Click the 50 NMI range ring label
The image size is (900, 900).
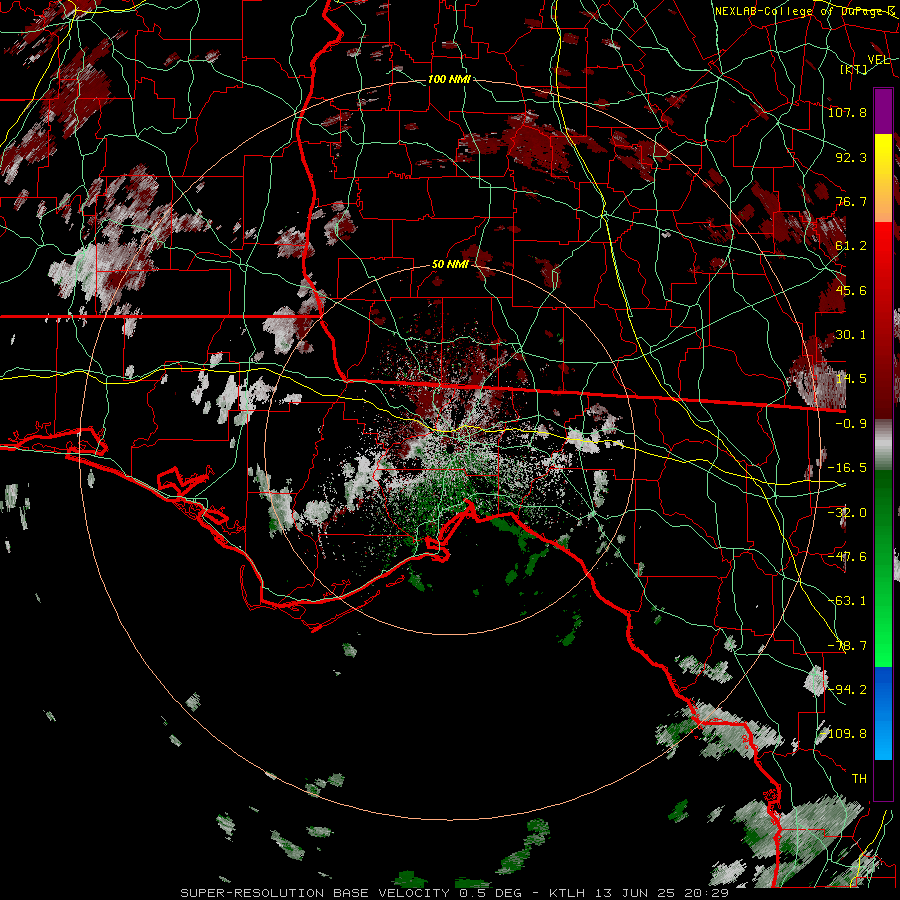tap(451, 265)
